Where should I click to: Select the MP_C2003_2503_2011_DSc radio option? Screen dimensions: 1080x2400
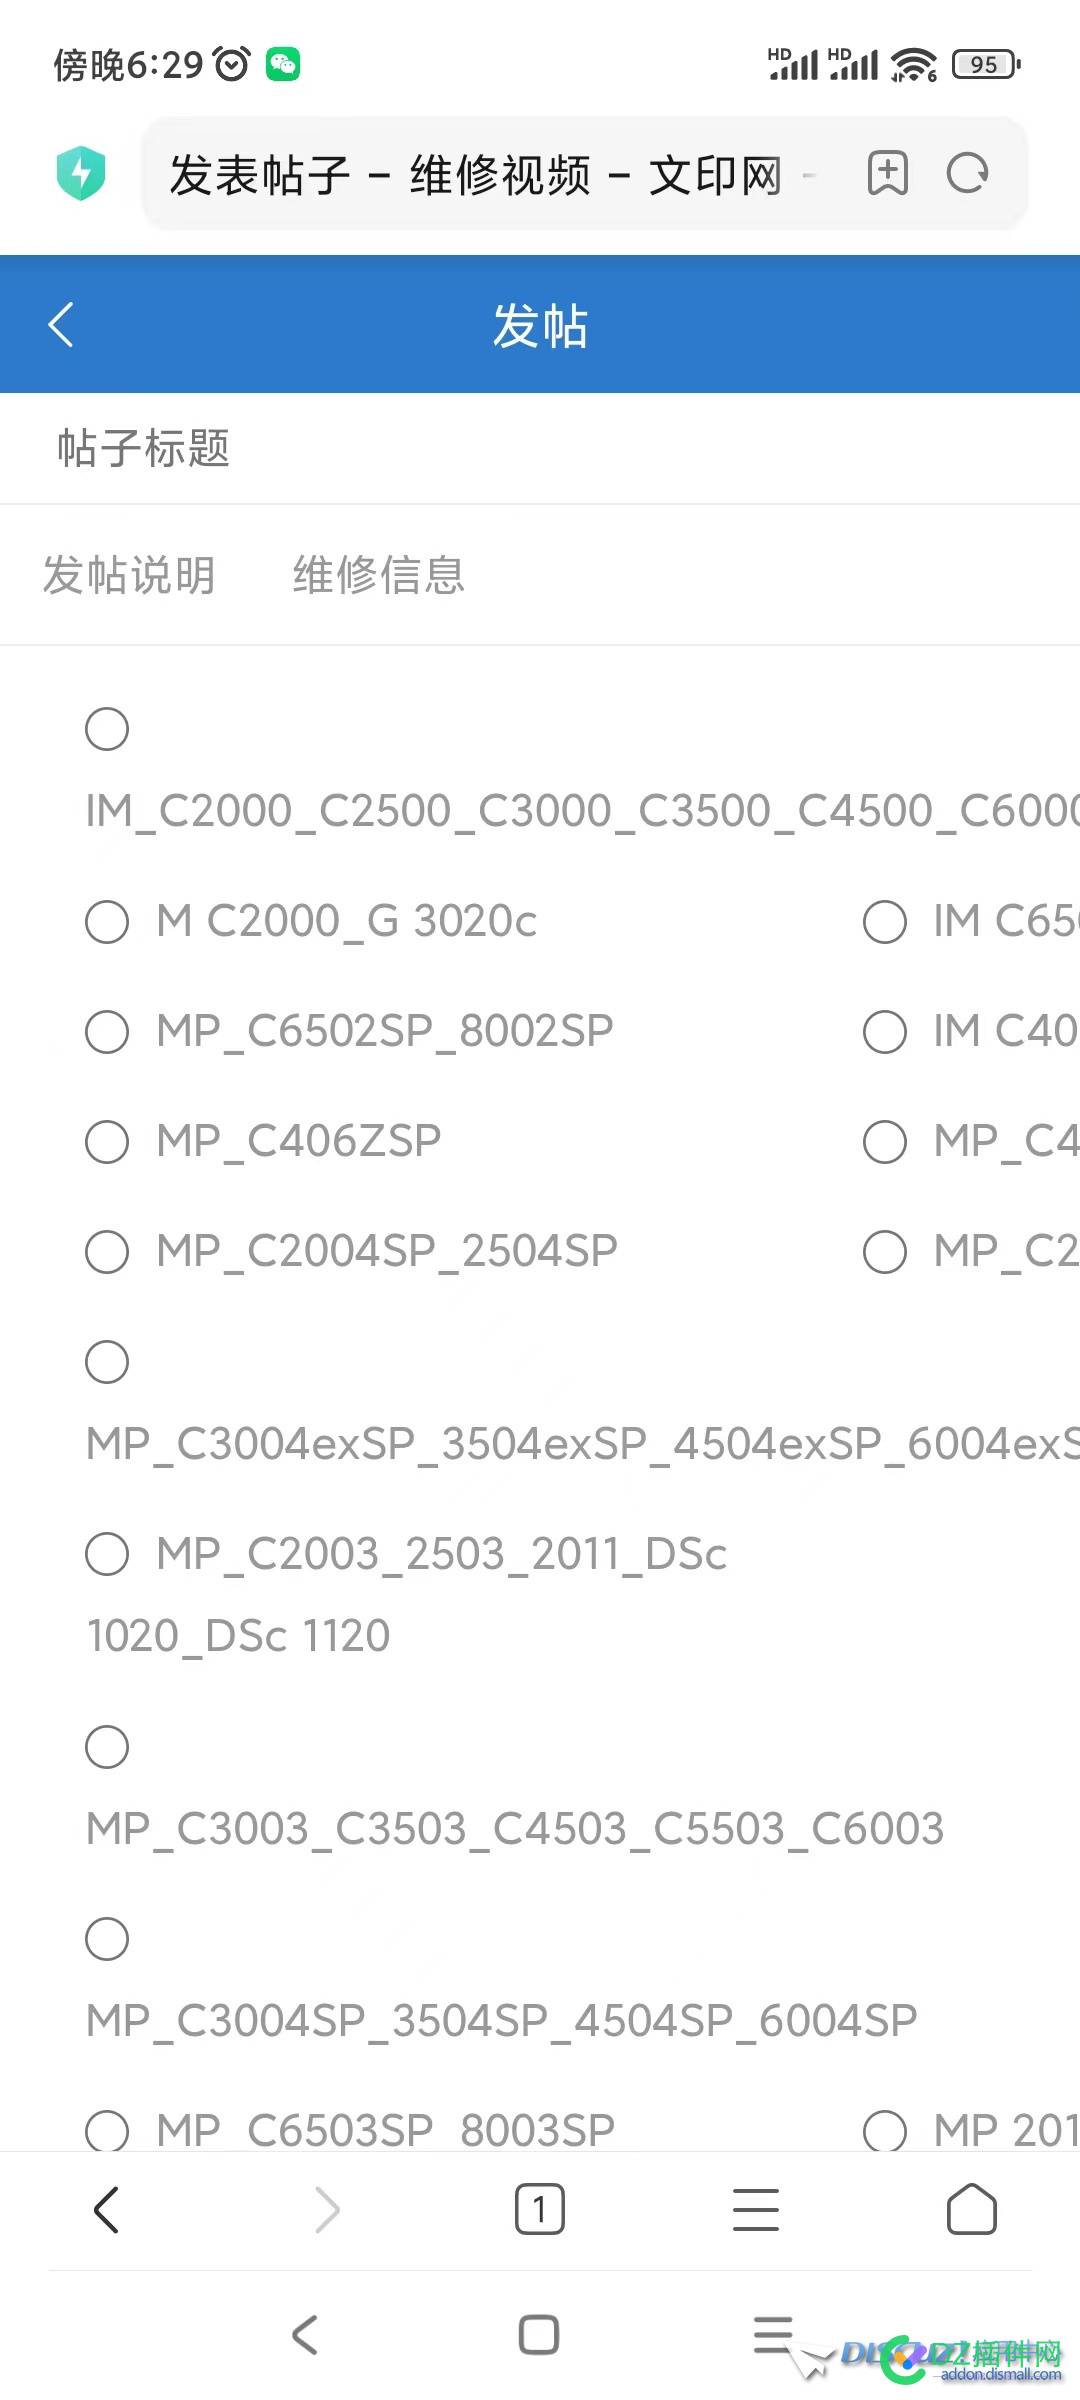click(x=107, y=1554)
